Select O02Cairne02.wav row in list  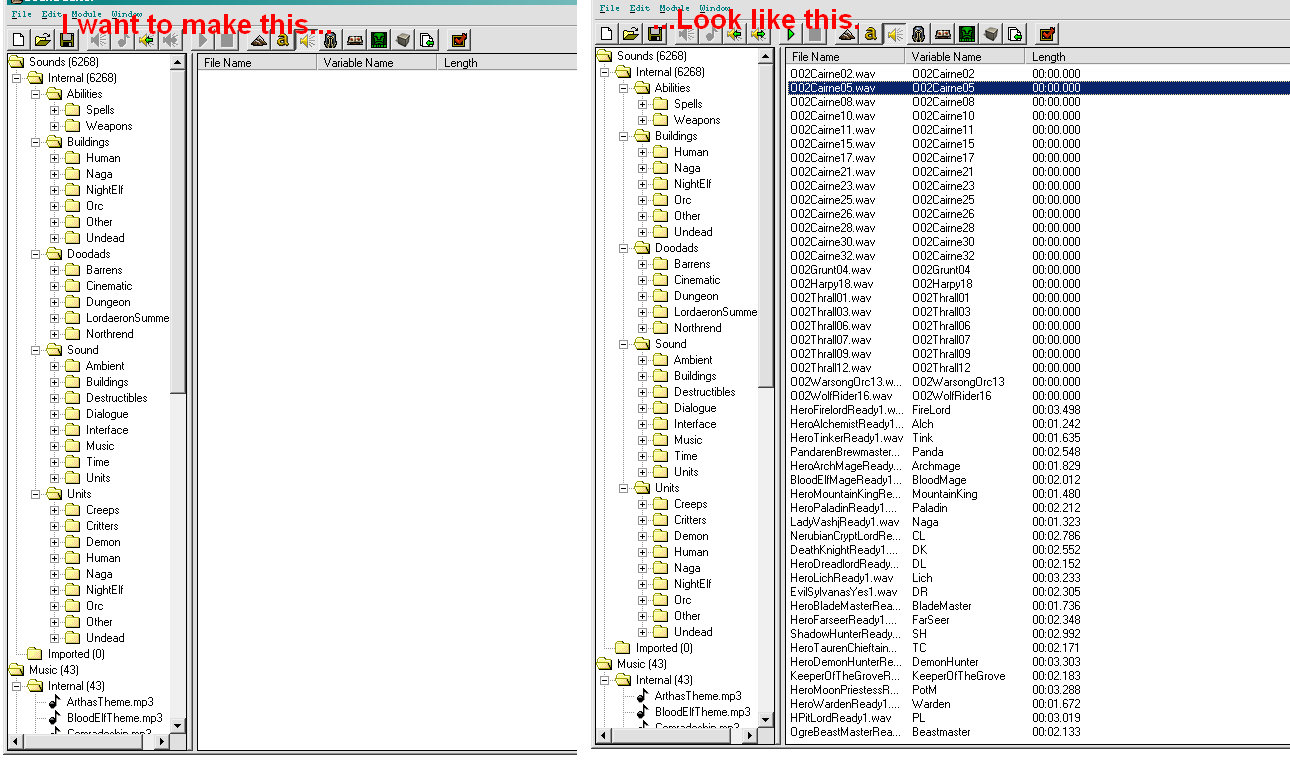point(1038,74)
